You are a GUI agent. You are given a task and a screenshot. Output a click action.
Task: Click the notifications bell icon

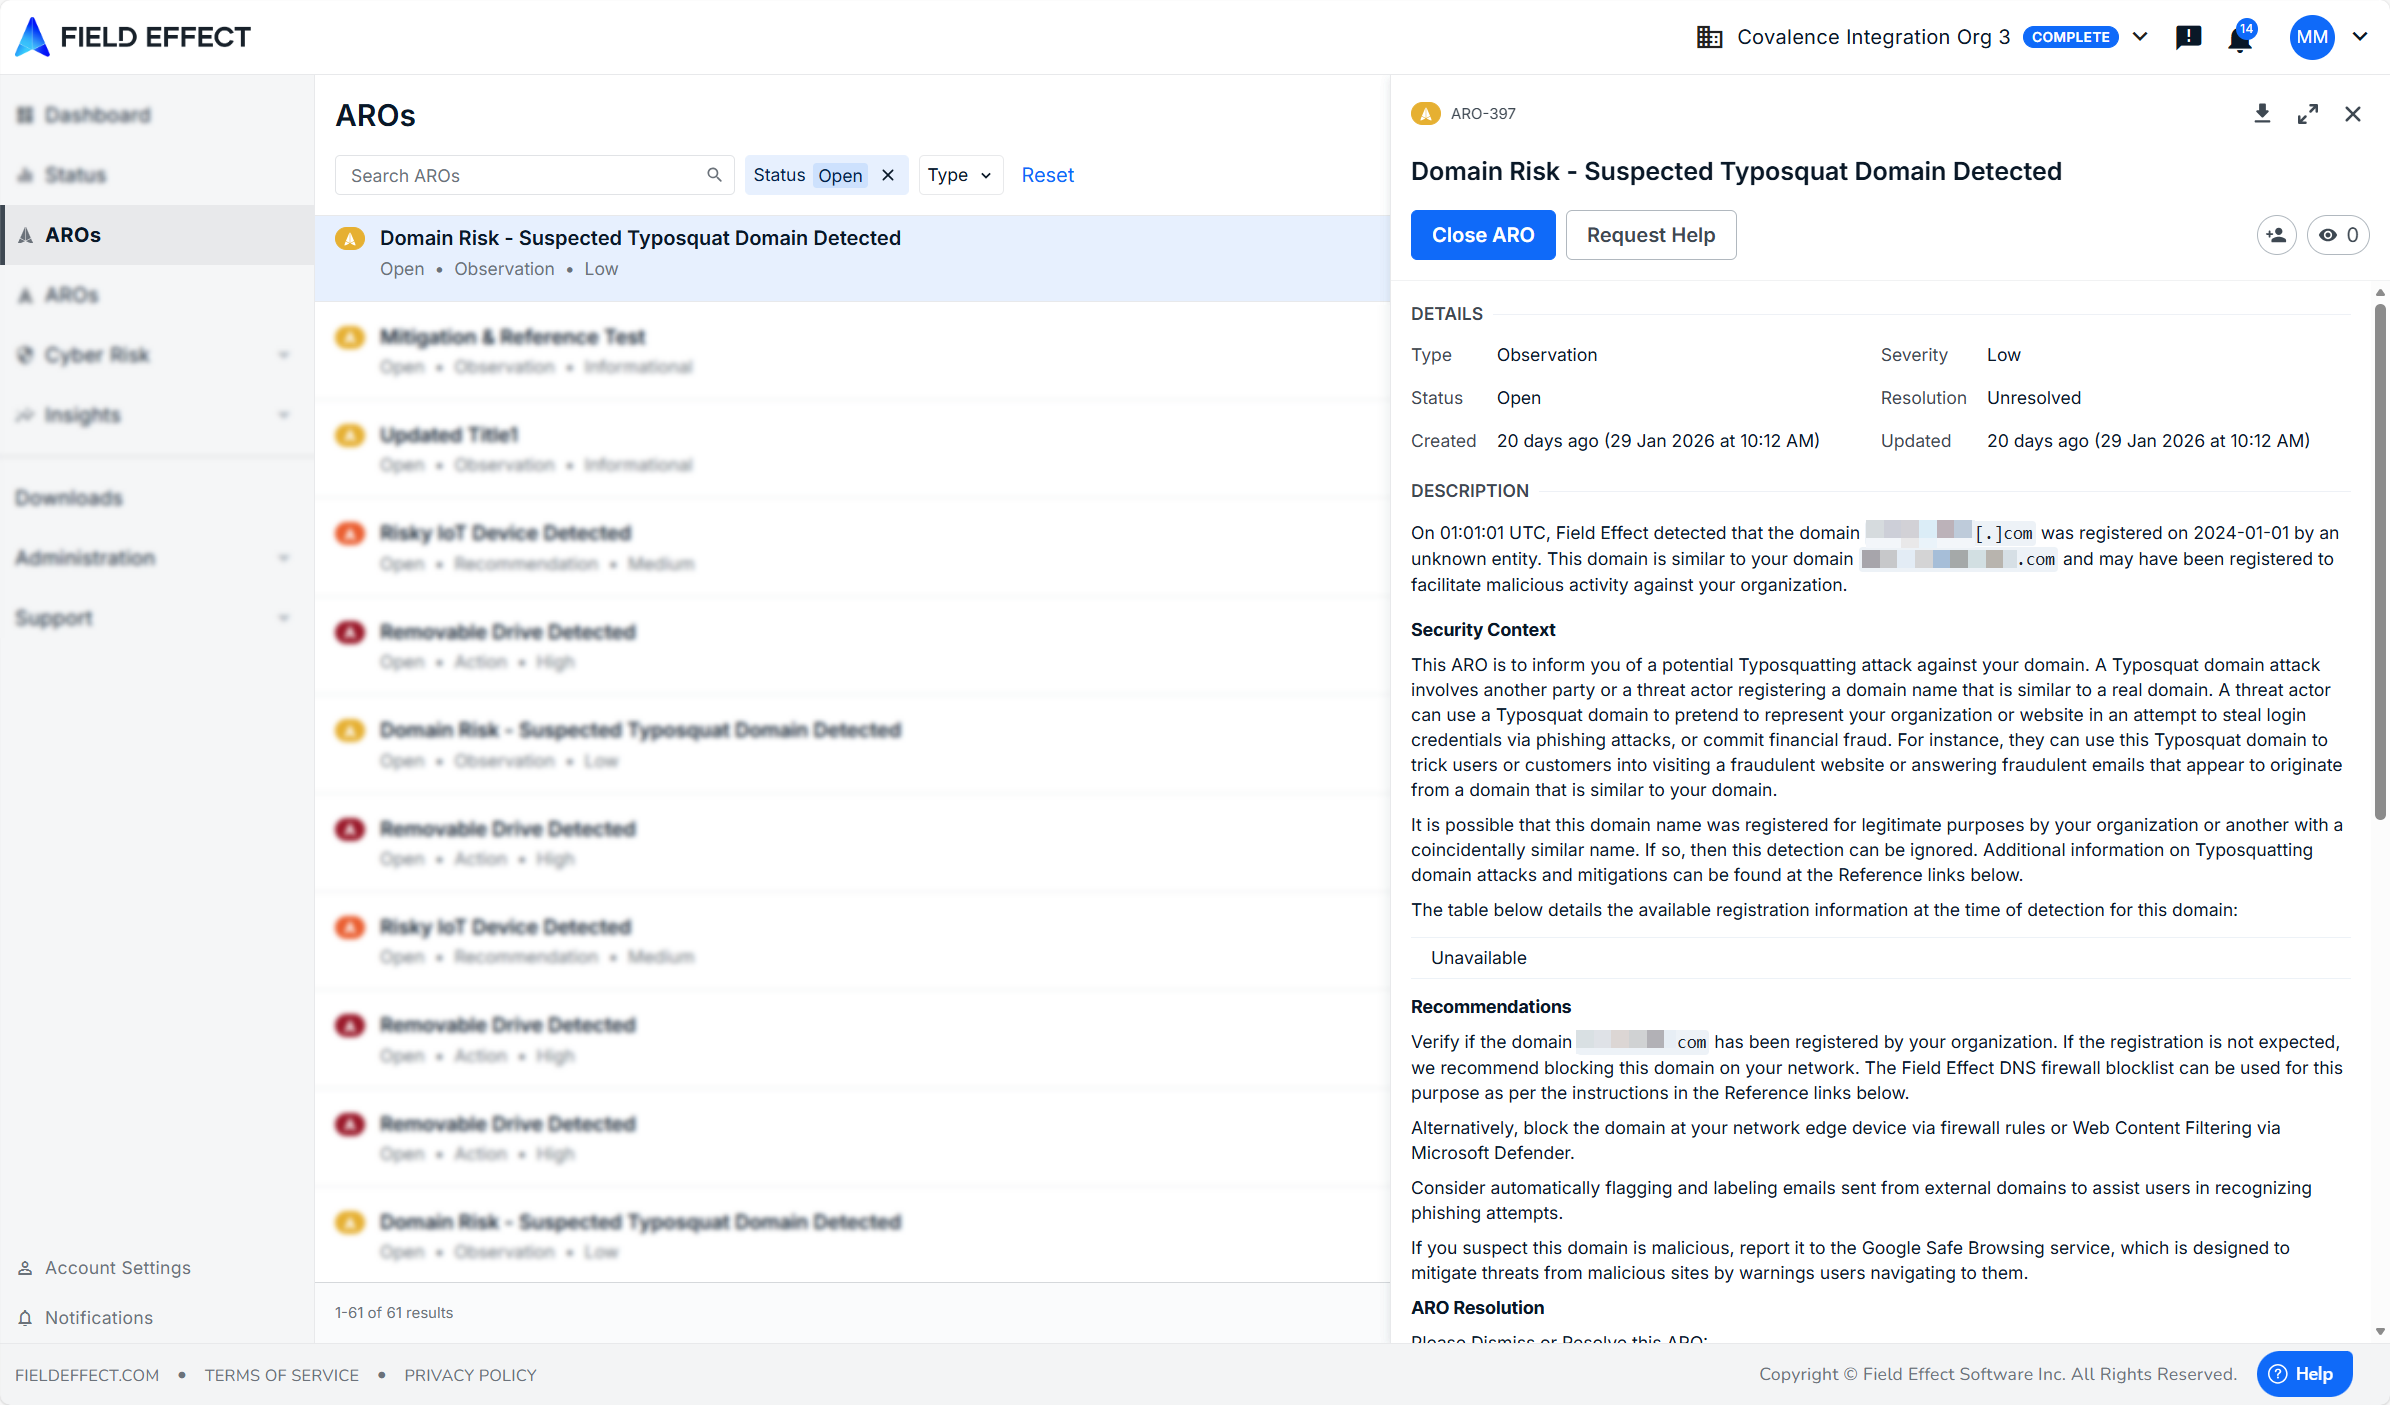point(2240,38)
